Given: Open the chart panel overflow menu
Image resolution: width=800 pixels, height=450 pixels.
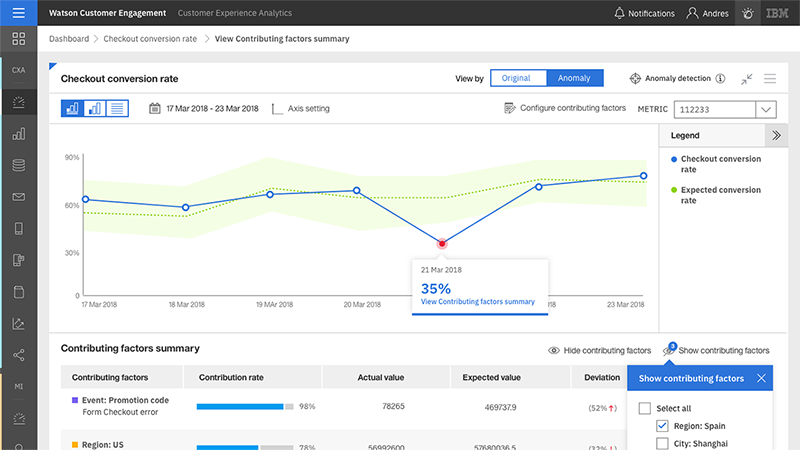Looking at the screenshot, I should 770,79.
